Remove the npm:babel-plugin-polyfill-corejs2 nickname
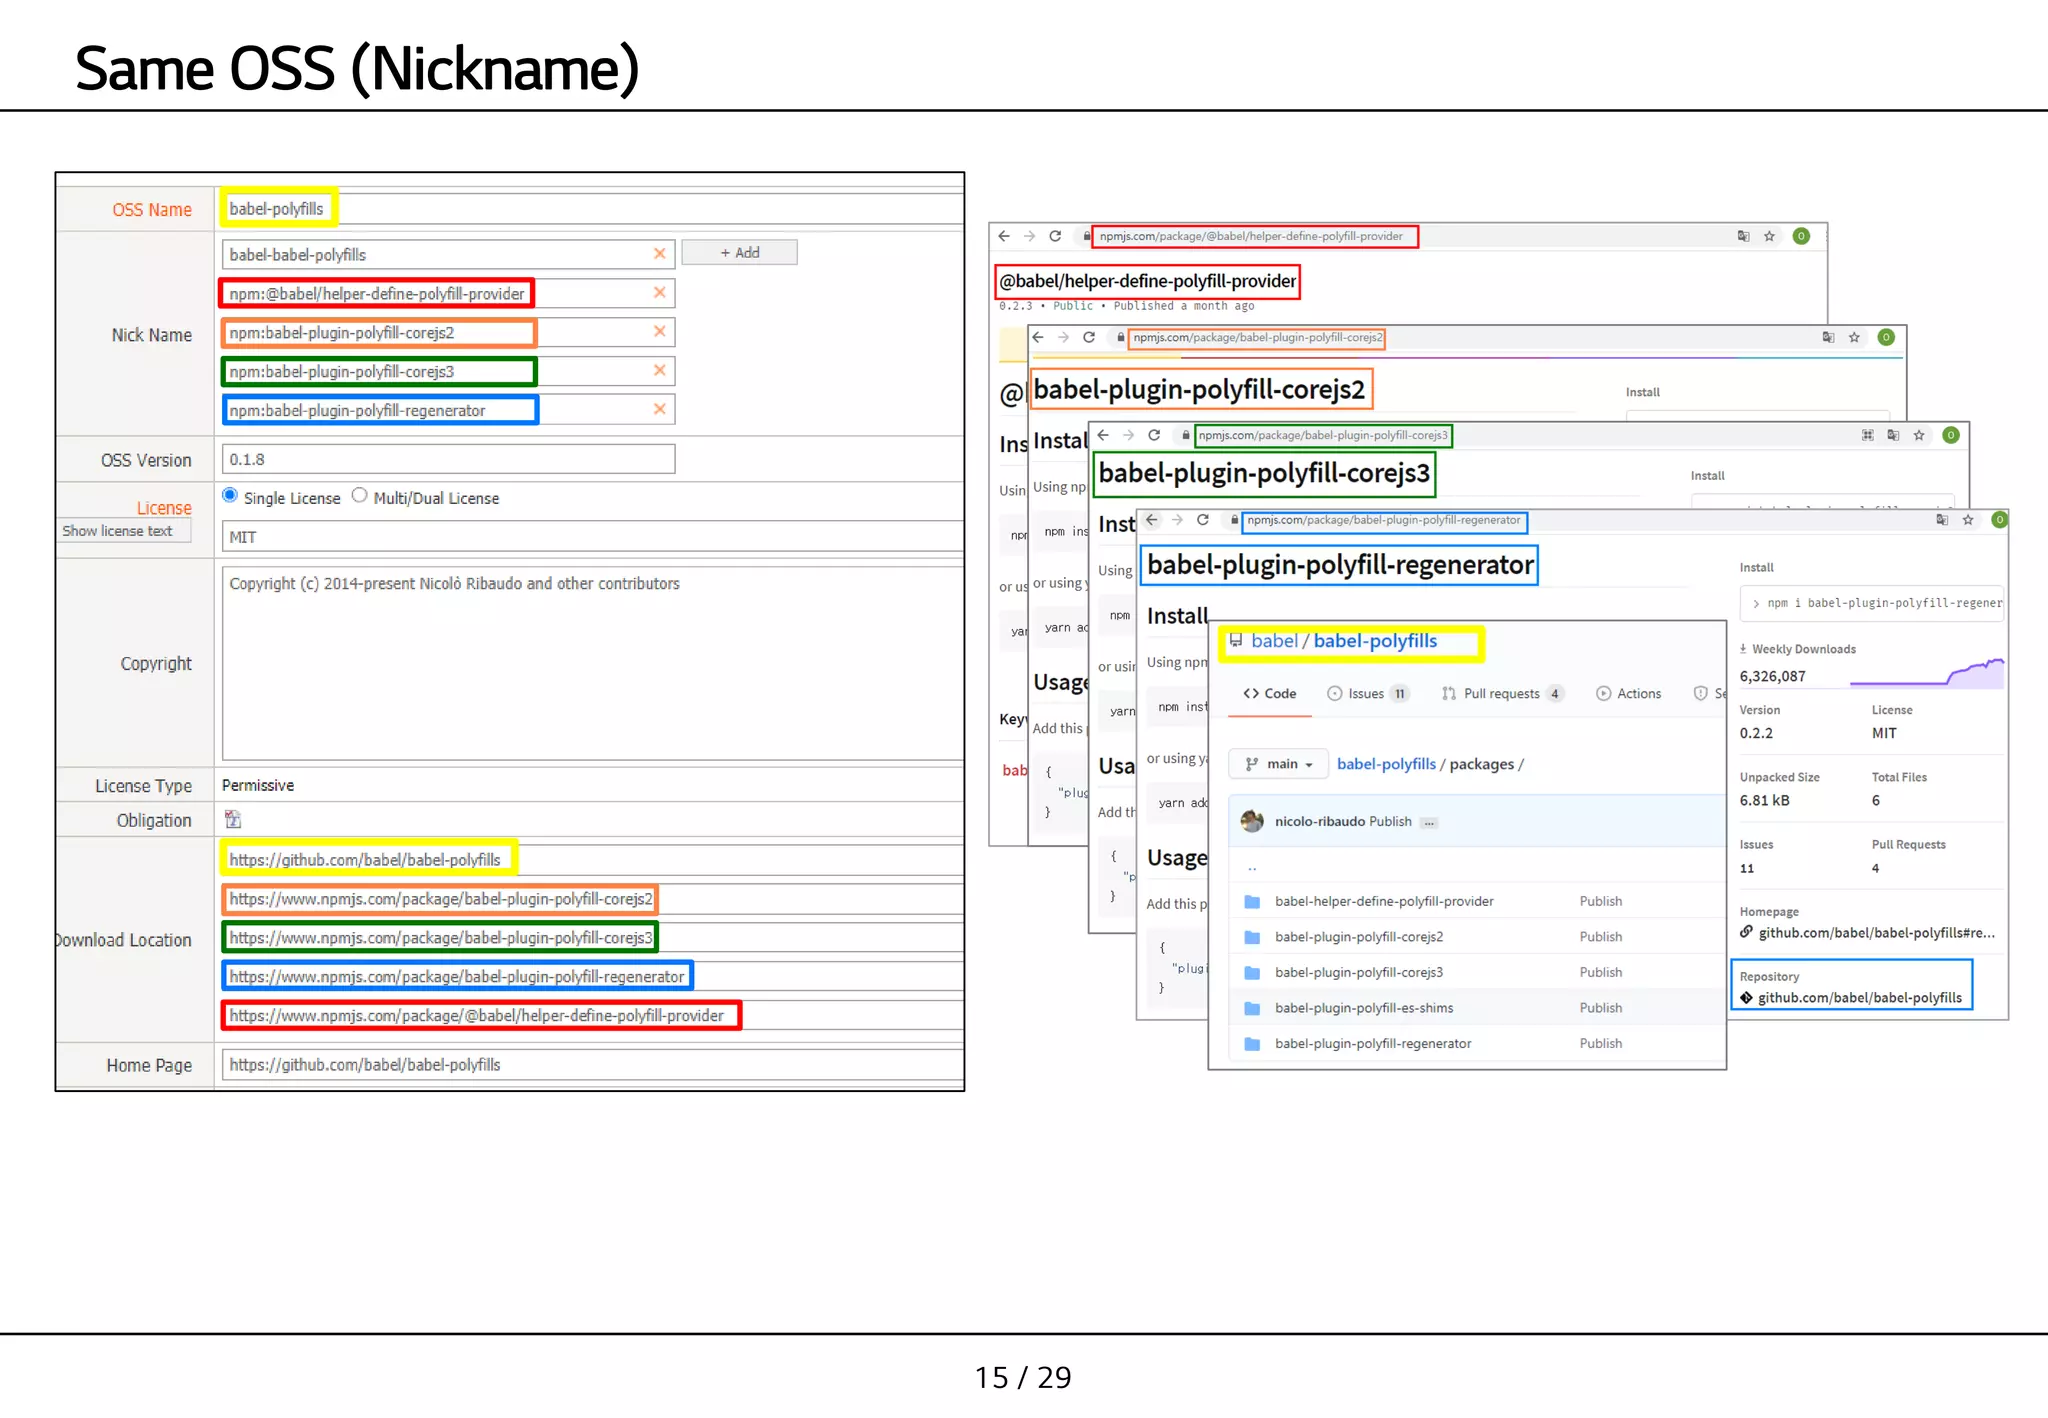 coord(659,332)
